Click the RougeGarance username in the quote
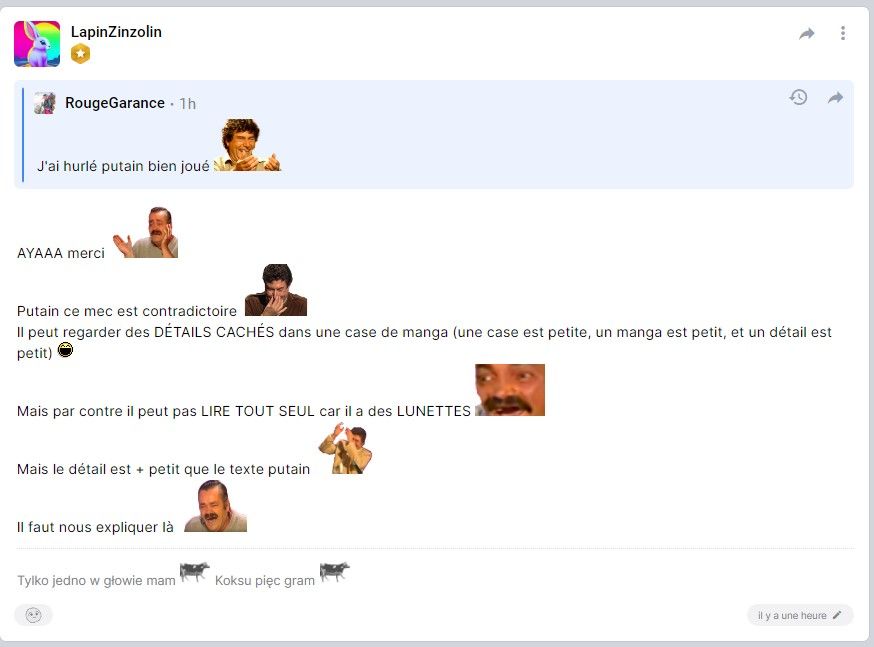Screen dimensions: 874x647 pyautogui.click(x=115, y=103)
